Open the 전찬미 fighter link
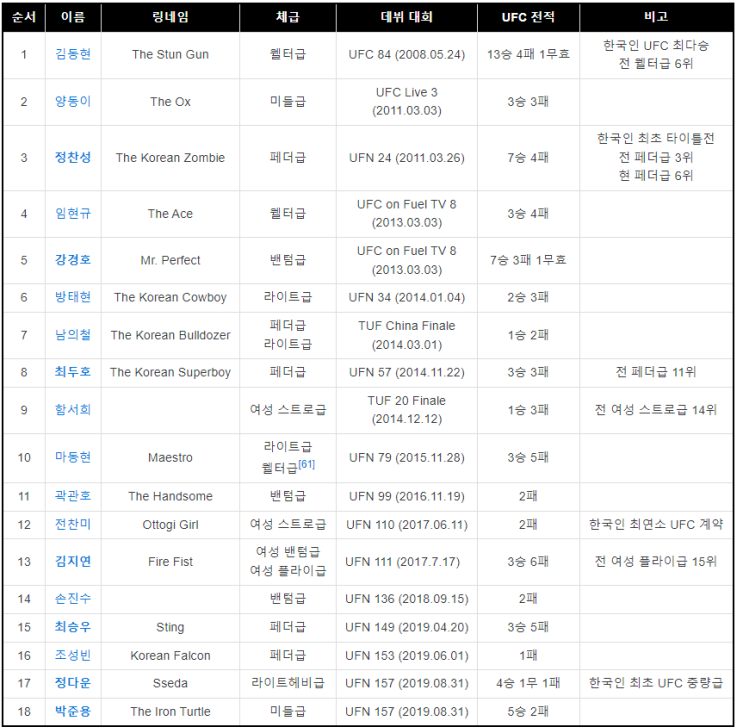The image size is (743, 727). 73,524
